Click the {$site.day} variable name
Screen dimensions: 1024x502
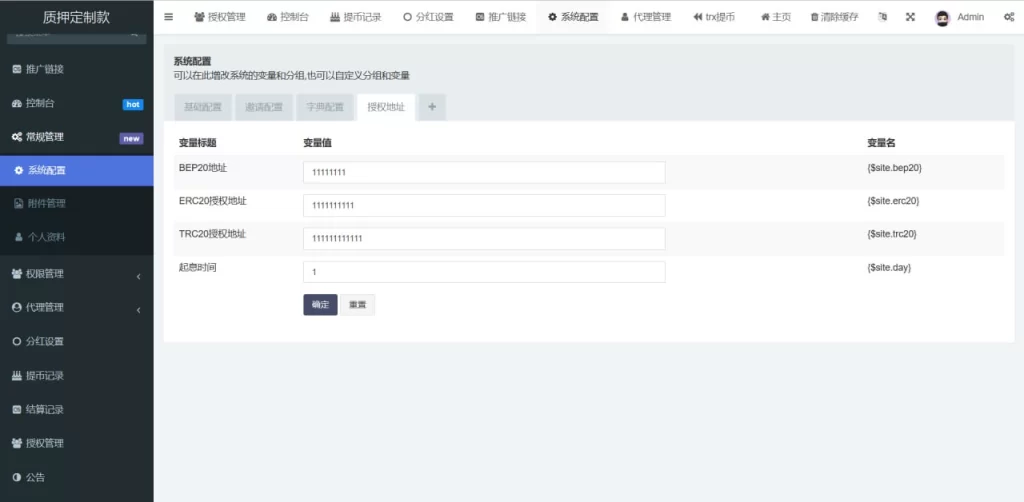[889, 268]
